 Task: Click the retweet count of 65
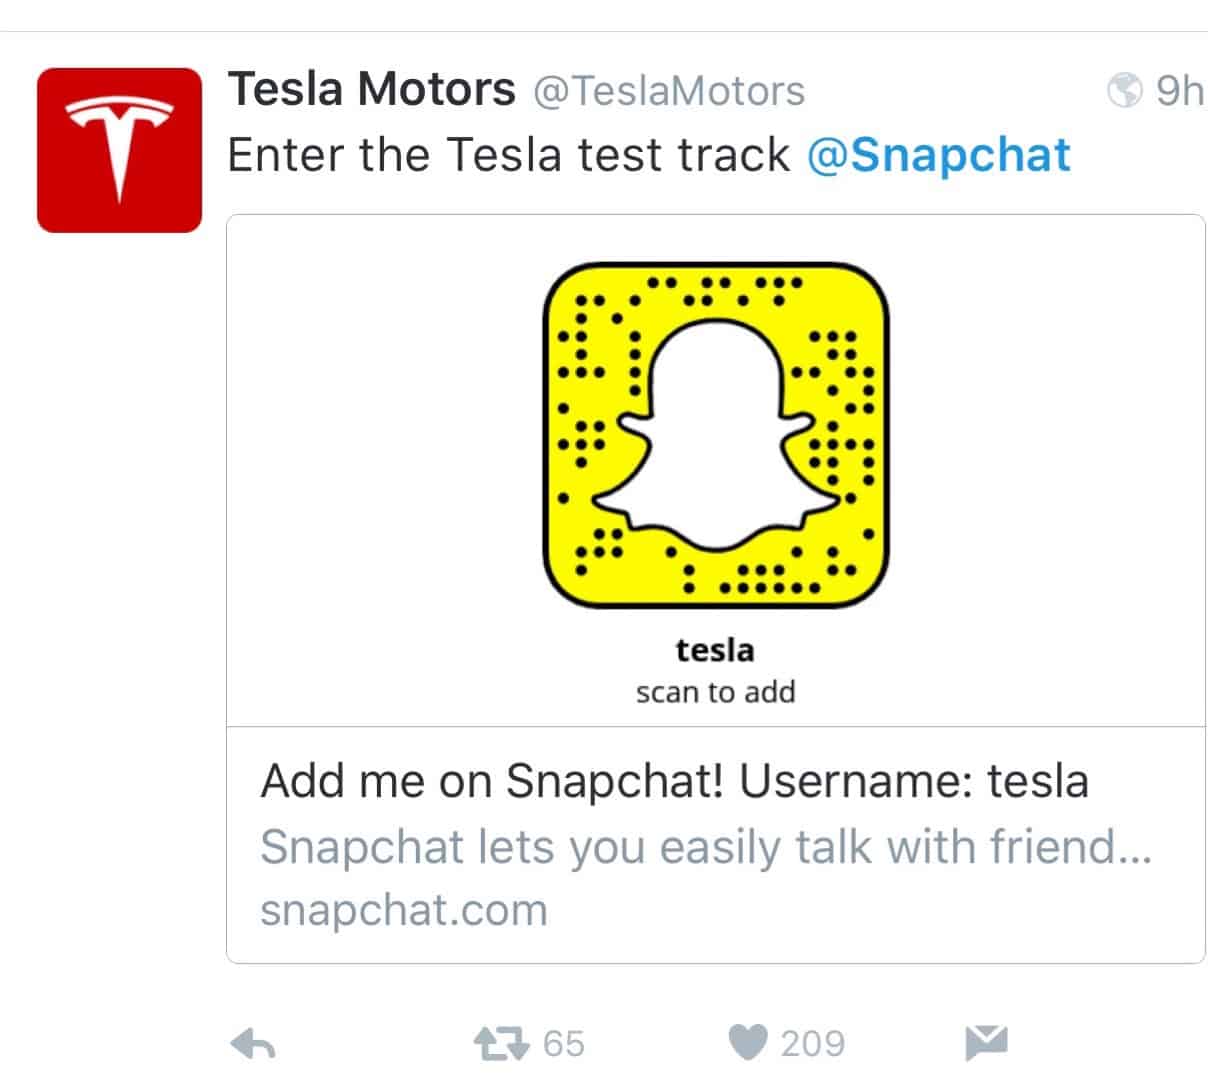564,1044
